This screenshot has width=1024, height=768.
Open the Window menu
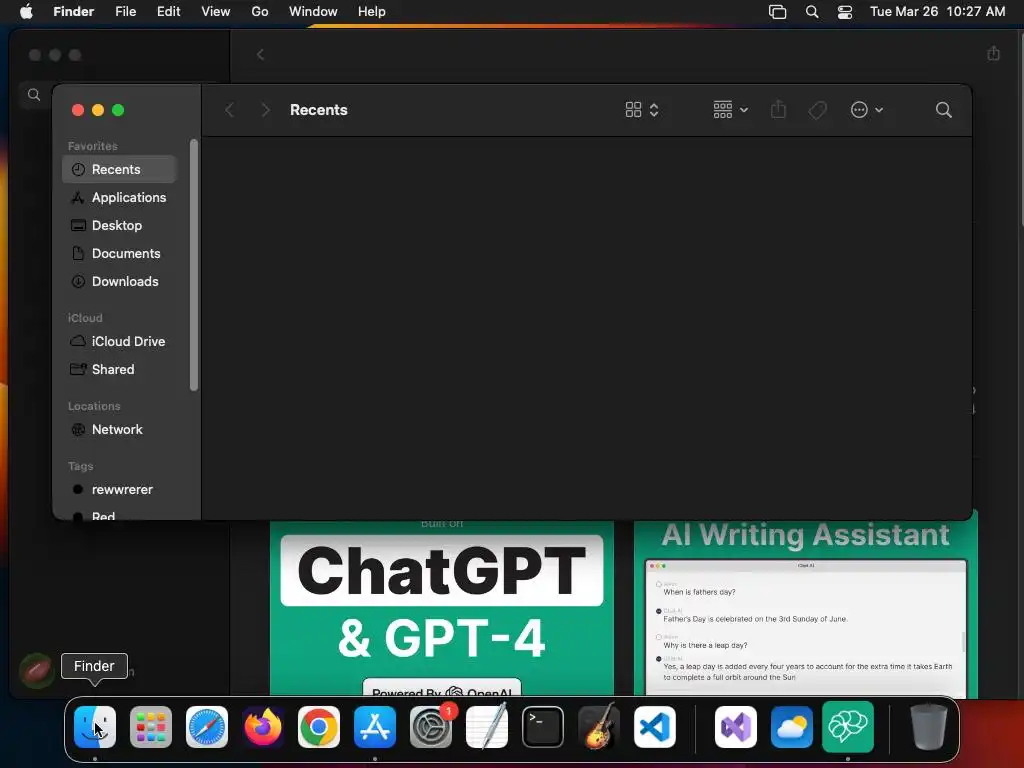pyautogui.click(x=313, y=12)
